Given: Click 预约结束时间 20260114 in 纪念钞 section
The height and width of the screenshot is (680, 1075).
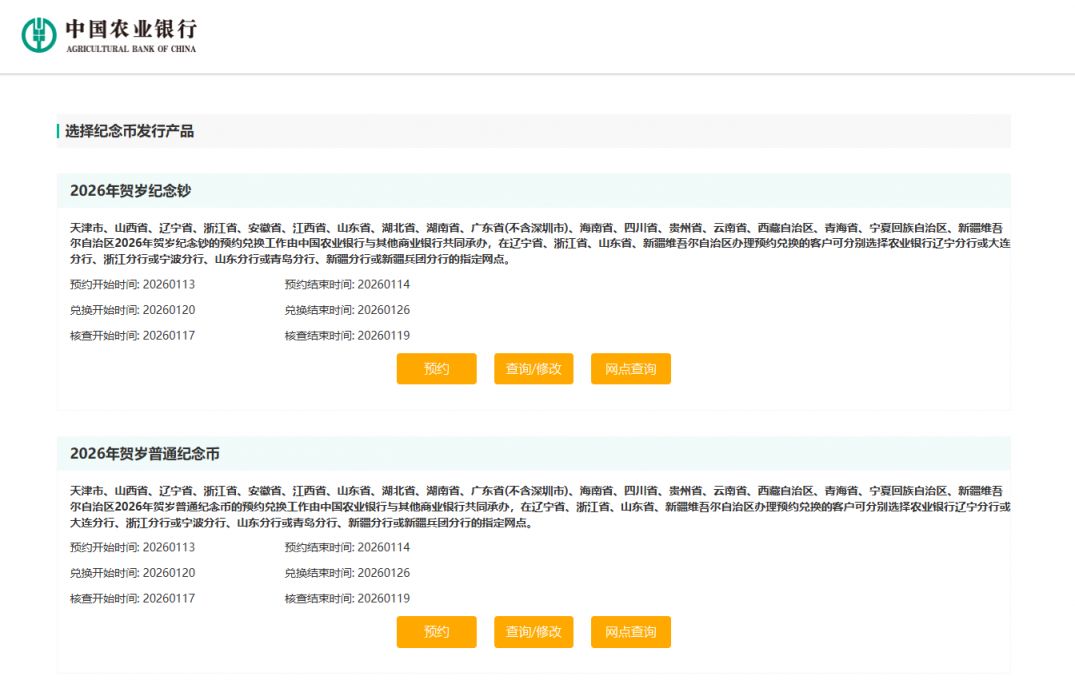Looking at the screenshot, I should tap(347, 284).
